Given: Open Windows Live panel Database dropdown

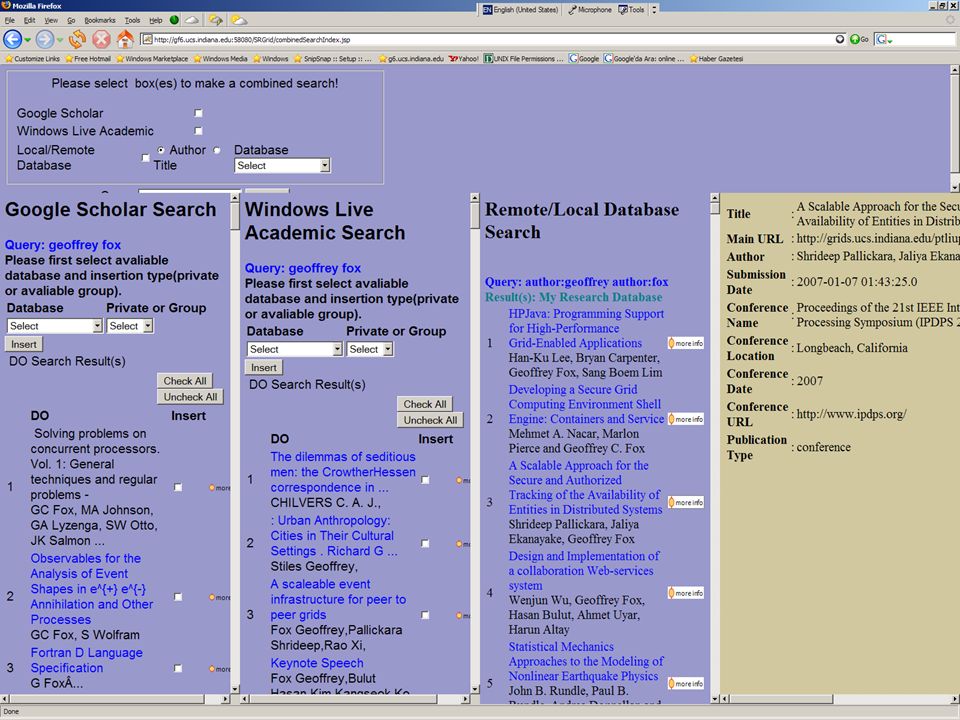Looking at the screenshot, I should pyautogui.click(x=294, y=349).
